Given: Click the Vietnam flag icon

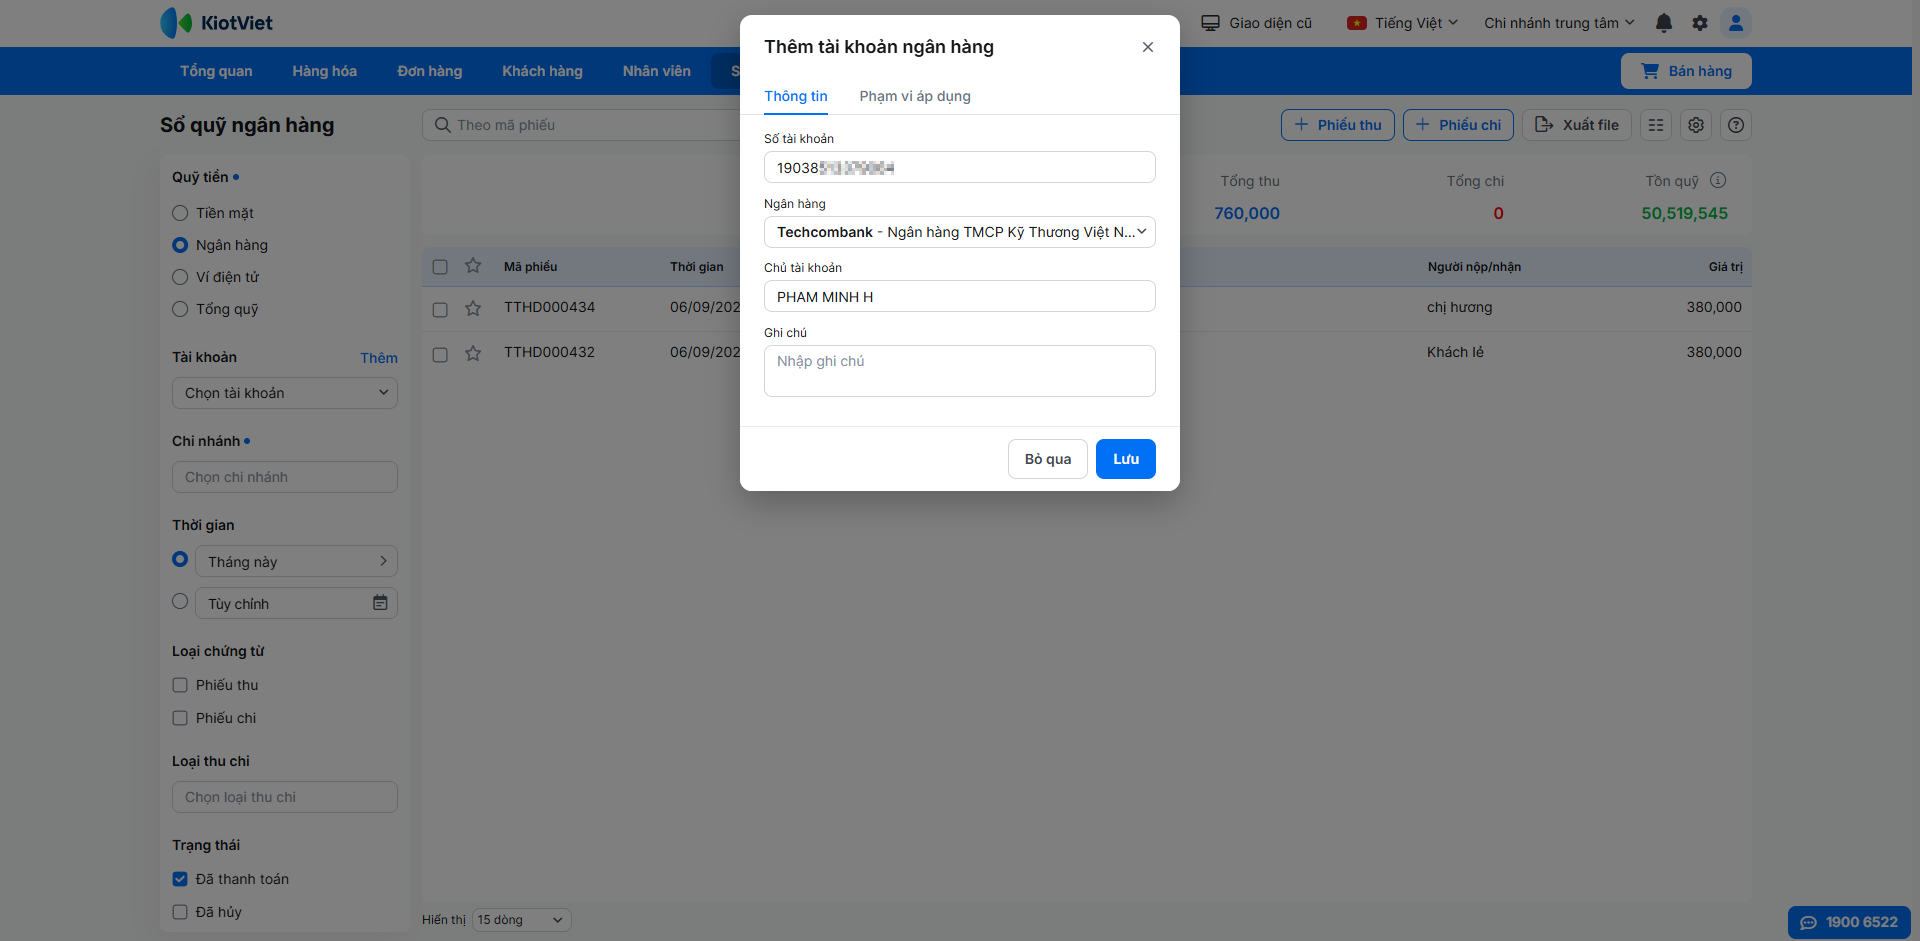Looking at the screenshot, I should (1357, 23).
